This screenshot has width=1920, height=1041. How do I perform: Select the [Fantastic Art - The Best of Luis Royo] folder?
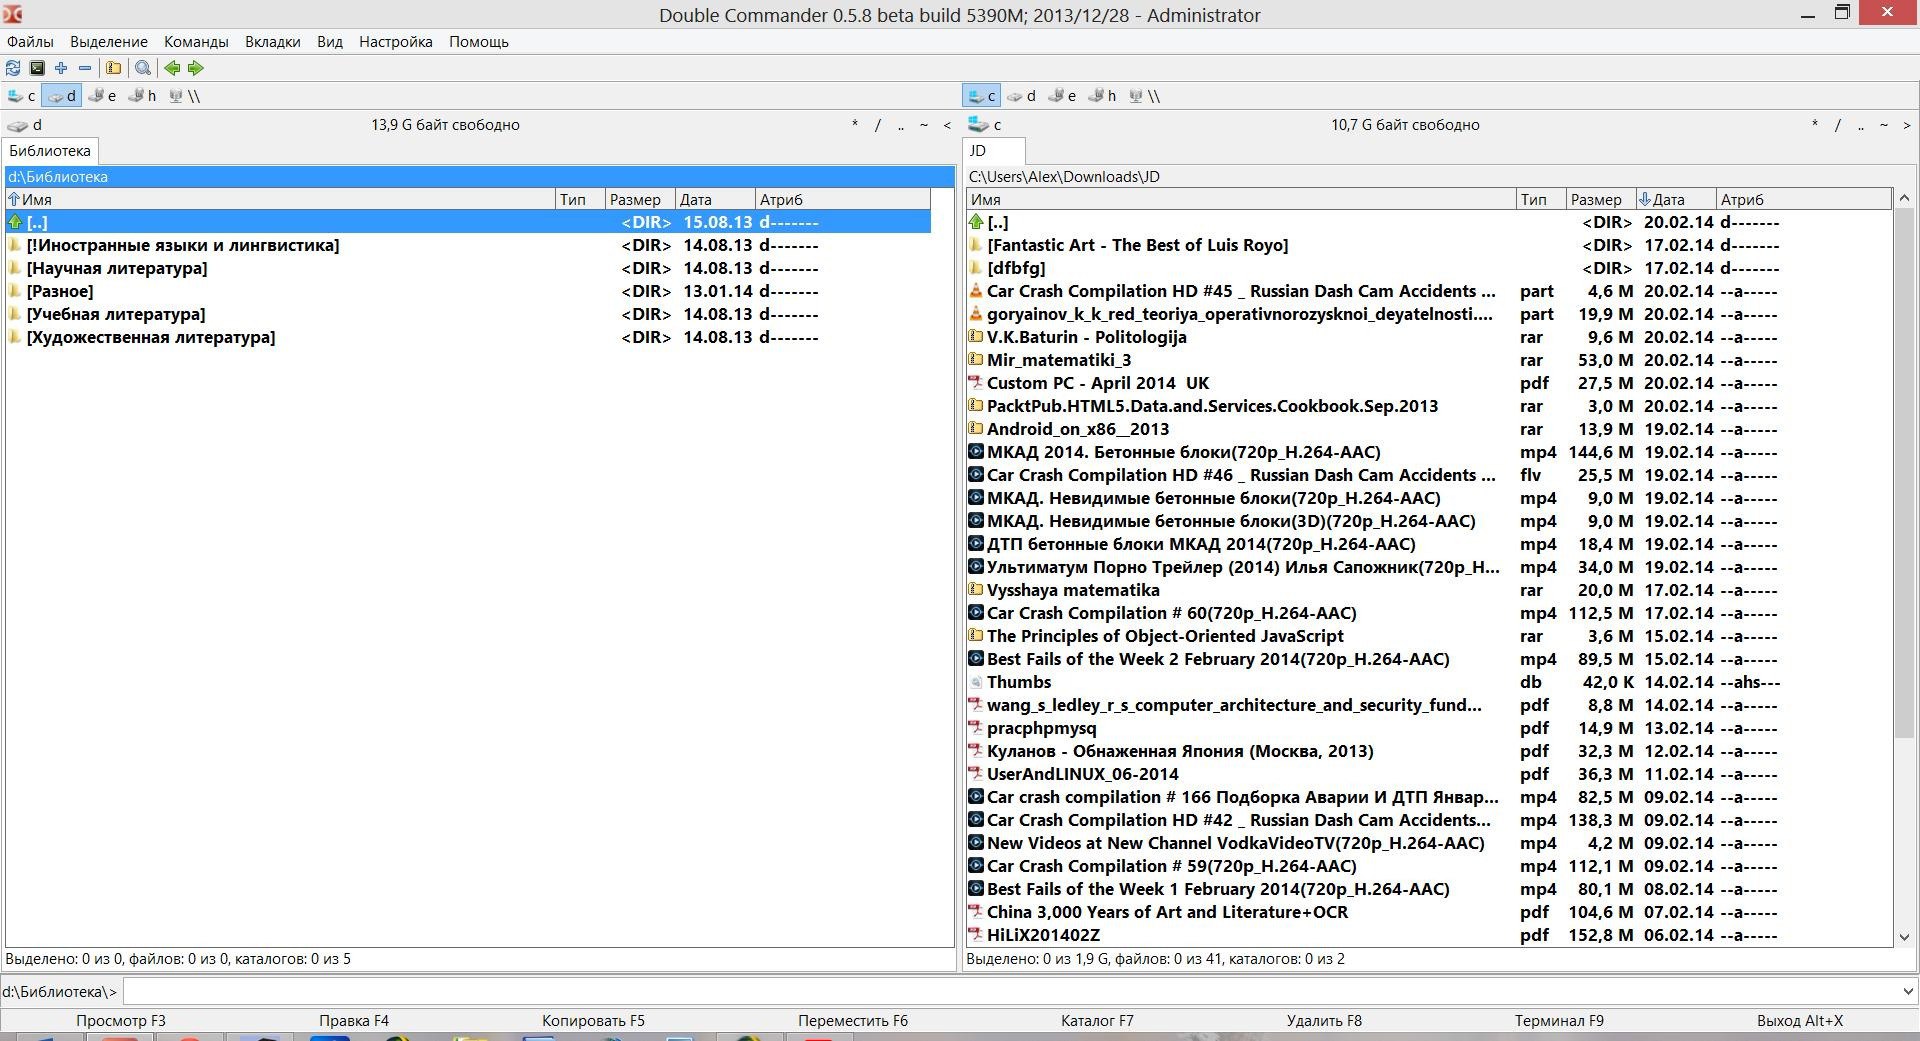(x=1429, y=245)
